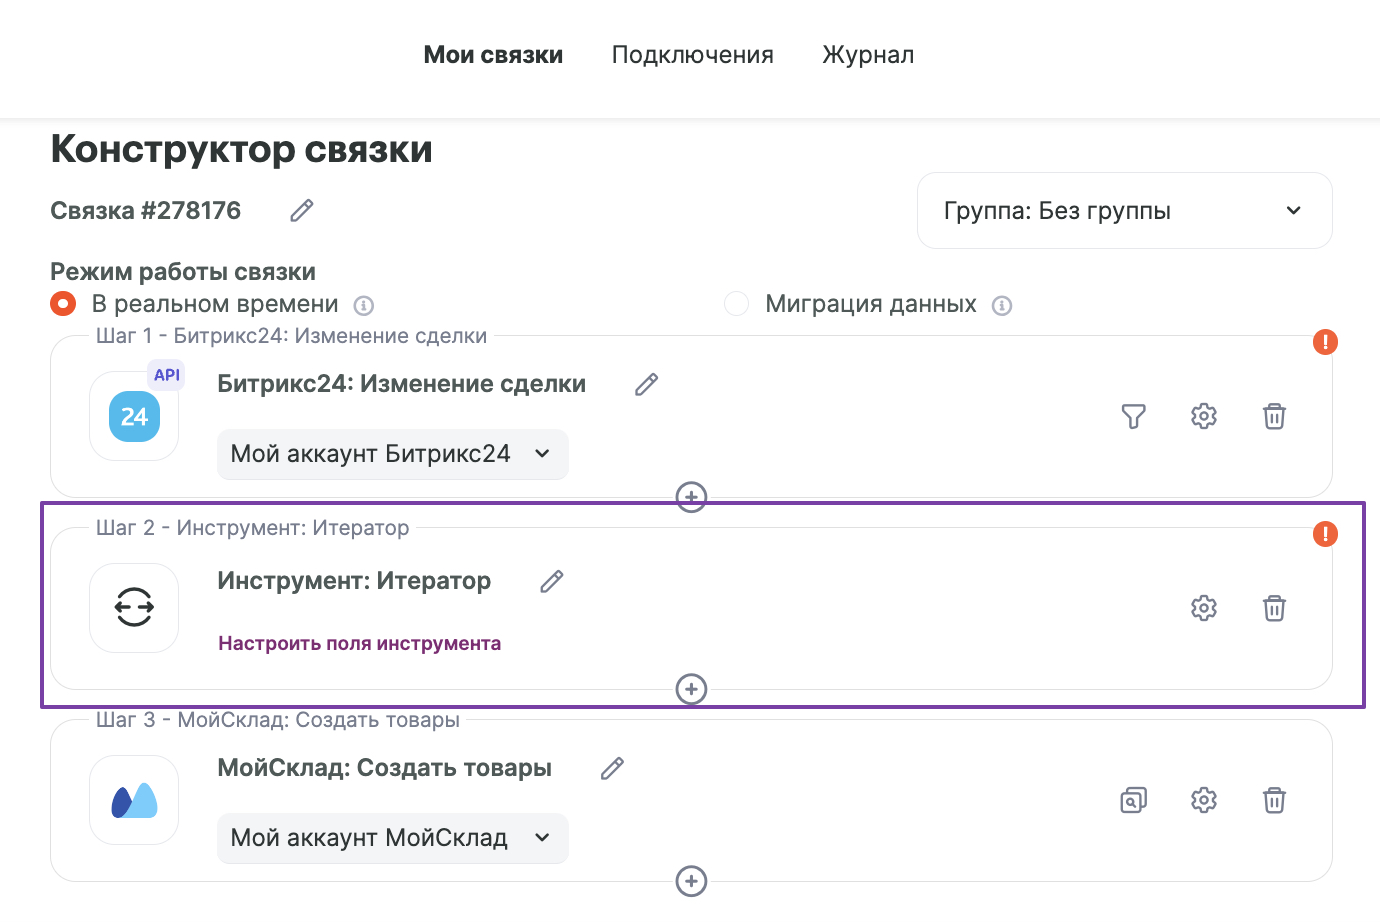1380x922 pixels.
Task: Open the Подключения tab
Action: pyautogui.click(x=692, y=55)
